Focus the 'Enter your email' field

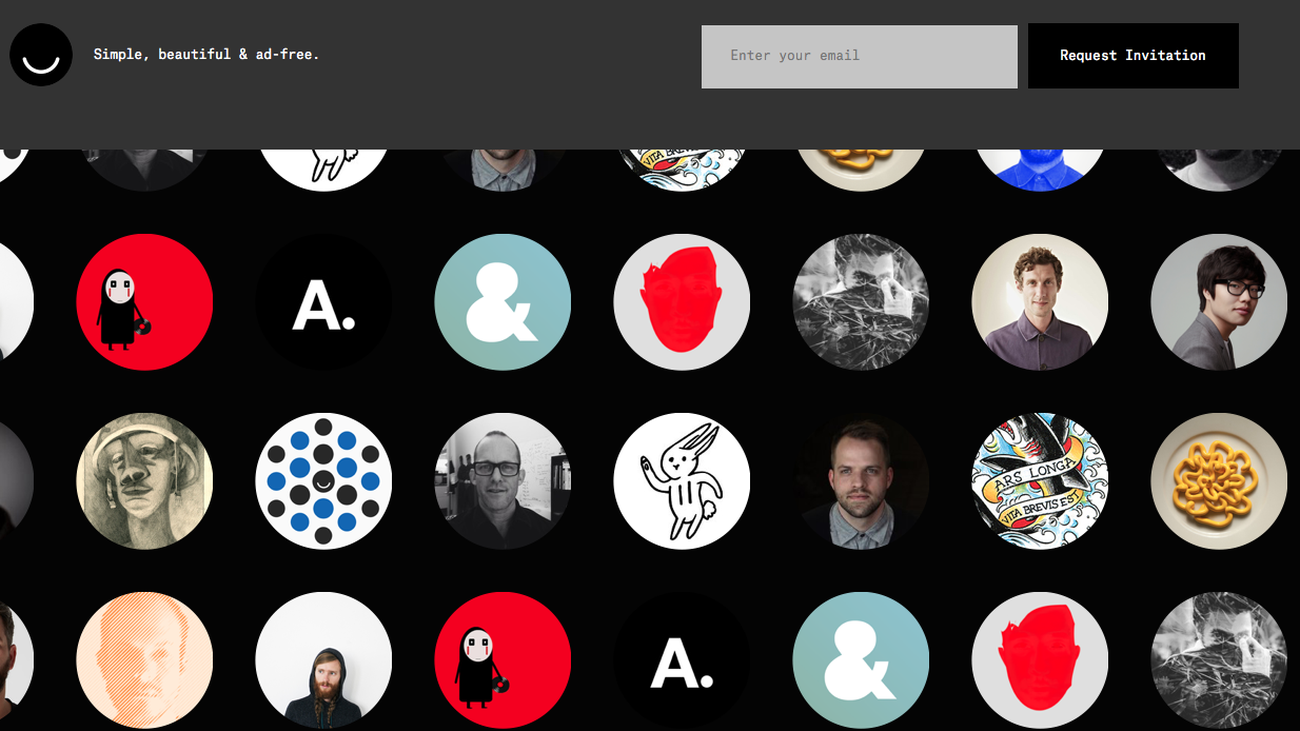point(859,56)
